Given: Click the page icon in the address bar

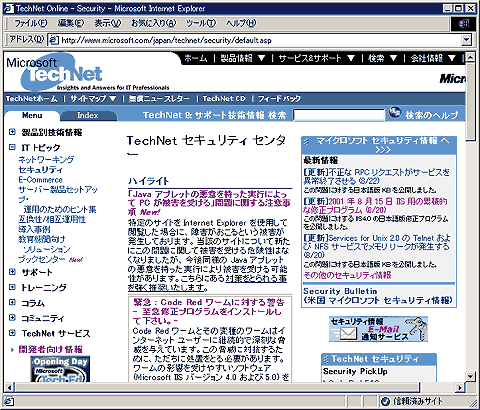Looking at the screenshot, I should tap(54, 40).
